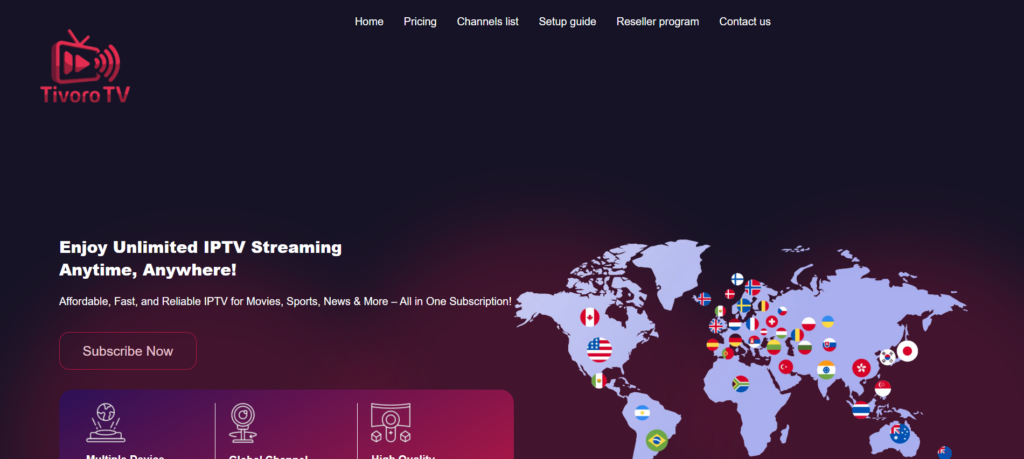
Task: Select the South Korea flag
Action: (887, 357)
